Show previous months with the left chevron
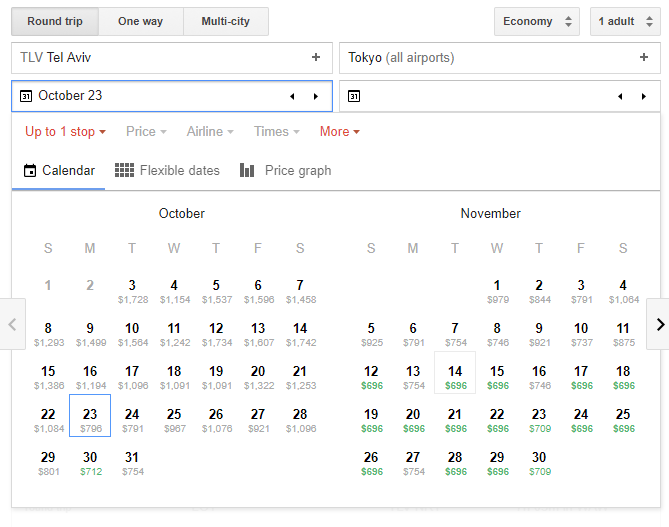 click(12, 324)
